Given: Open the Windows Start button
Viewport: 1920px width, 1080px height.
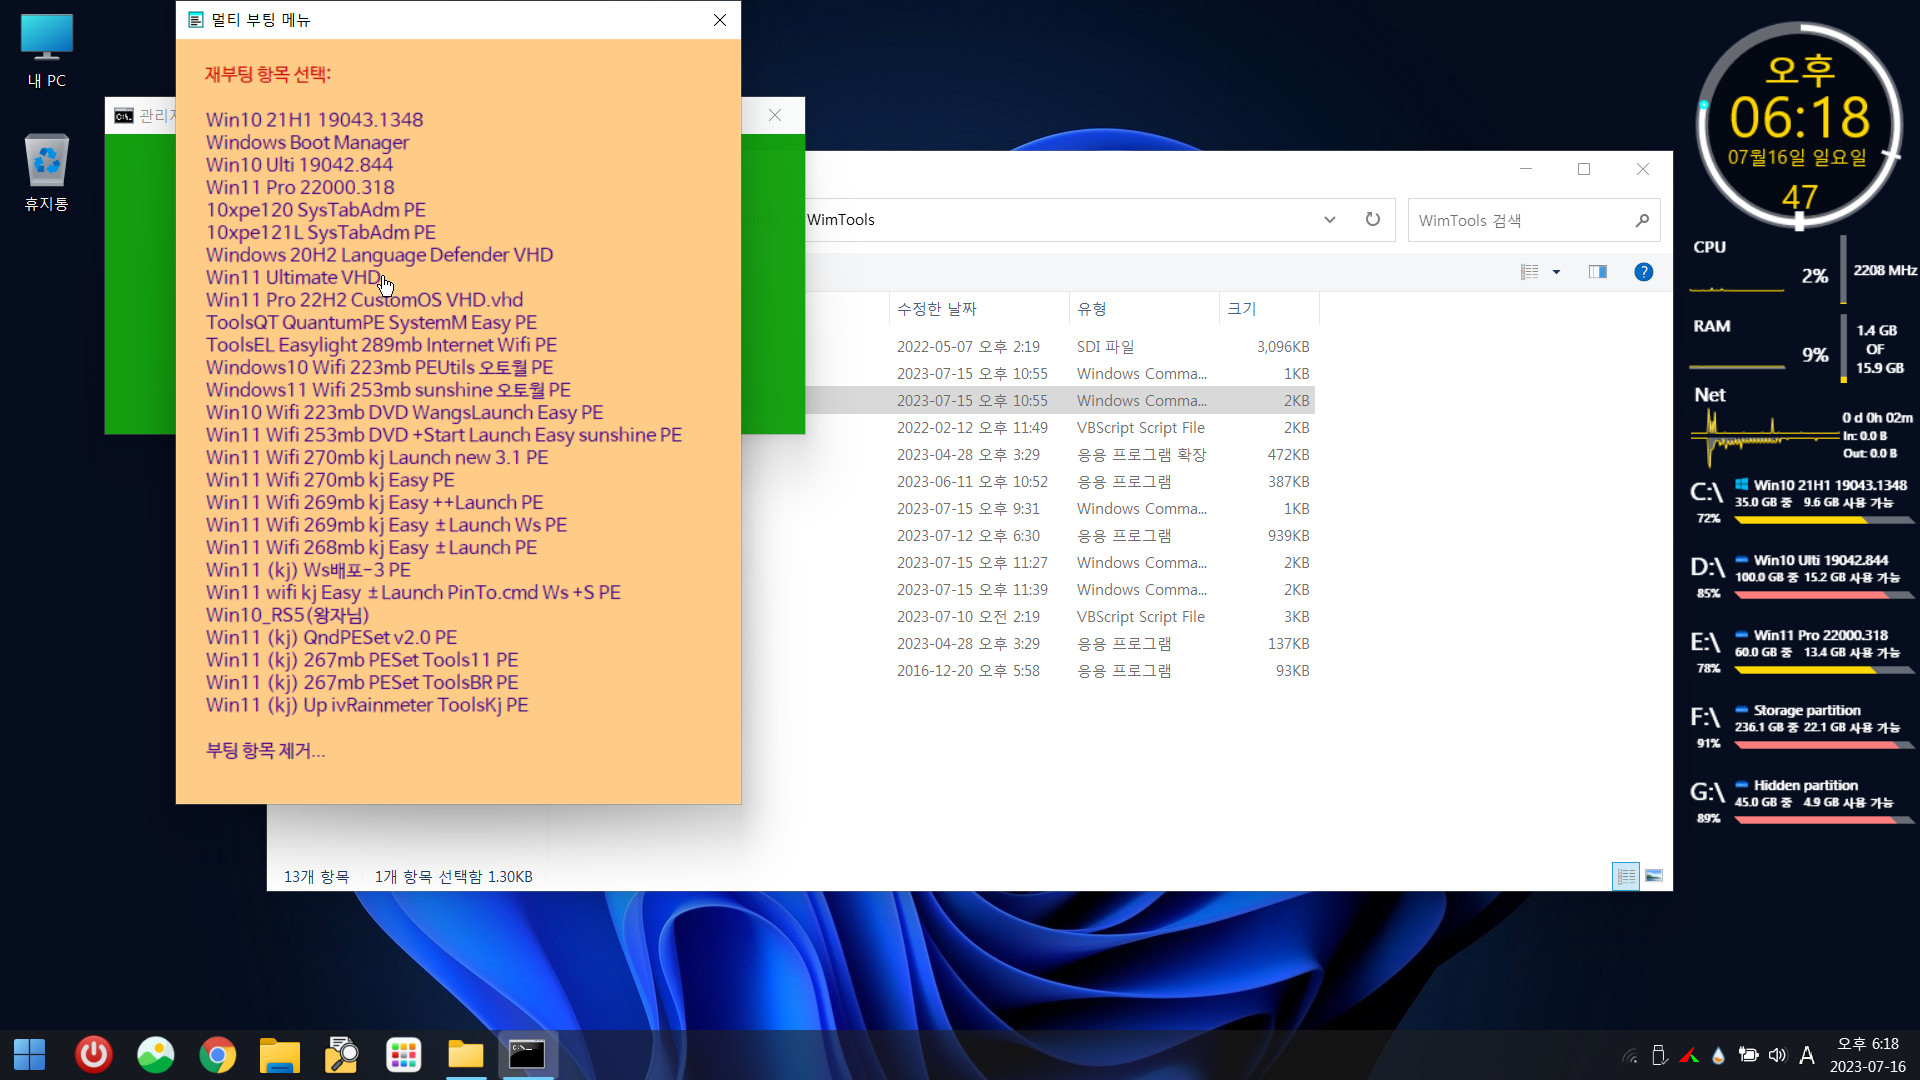Looking at the screenshot, I should coord(30,1054).
